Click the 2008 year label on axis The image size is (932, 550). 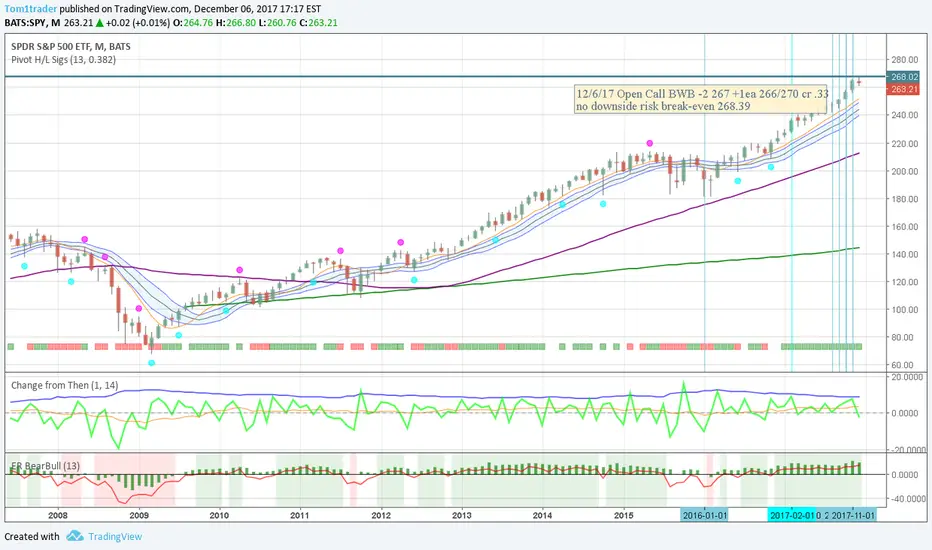pyautogui.click(x=58, y=515)
